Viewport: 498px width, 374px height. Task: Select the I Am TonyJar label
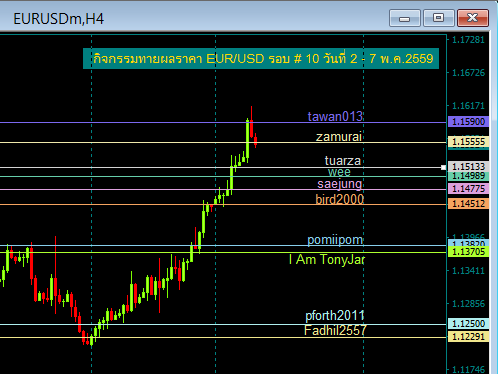pyautogui.click(x=327, y=259)
